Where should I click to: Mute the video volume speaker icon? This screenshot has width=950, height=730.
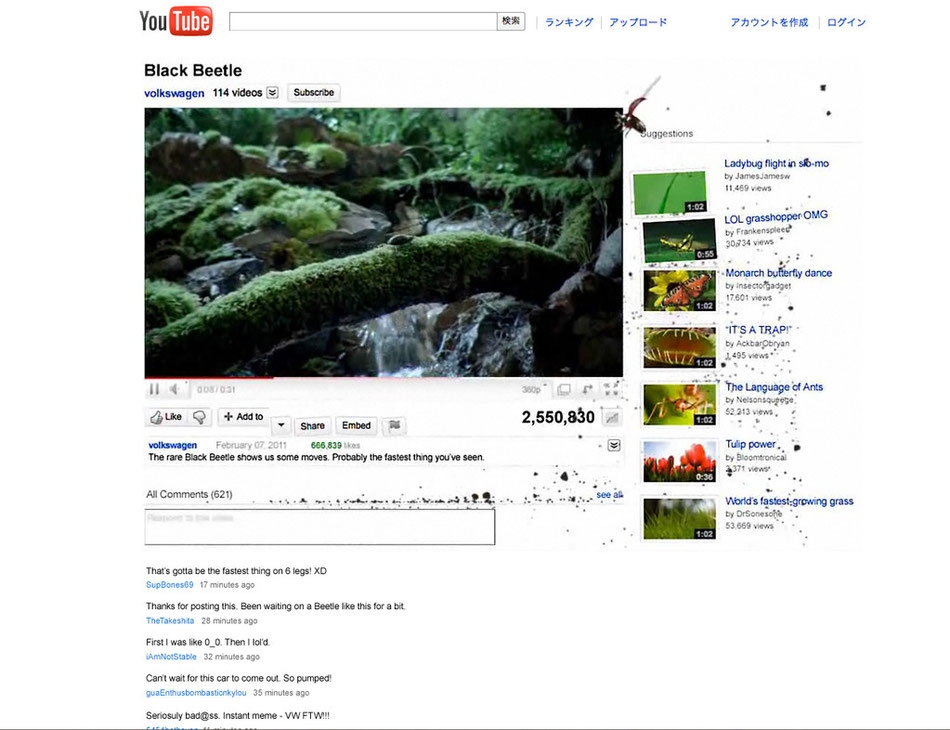tap(174, 389)
